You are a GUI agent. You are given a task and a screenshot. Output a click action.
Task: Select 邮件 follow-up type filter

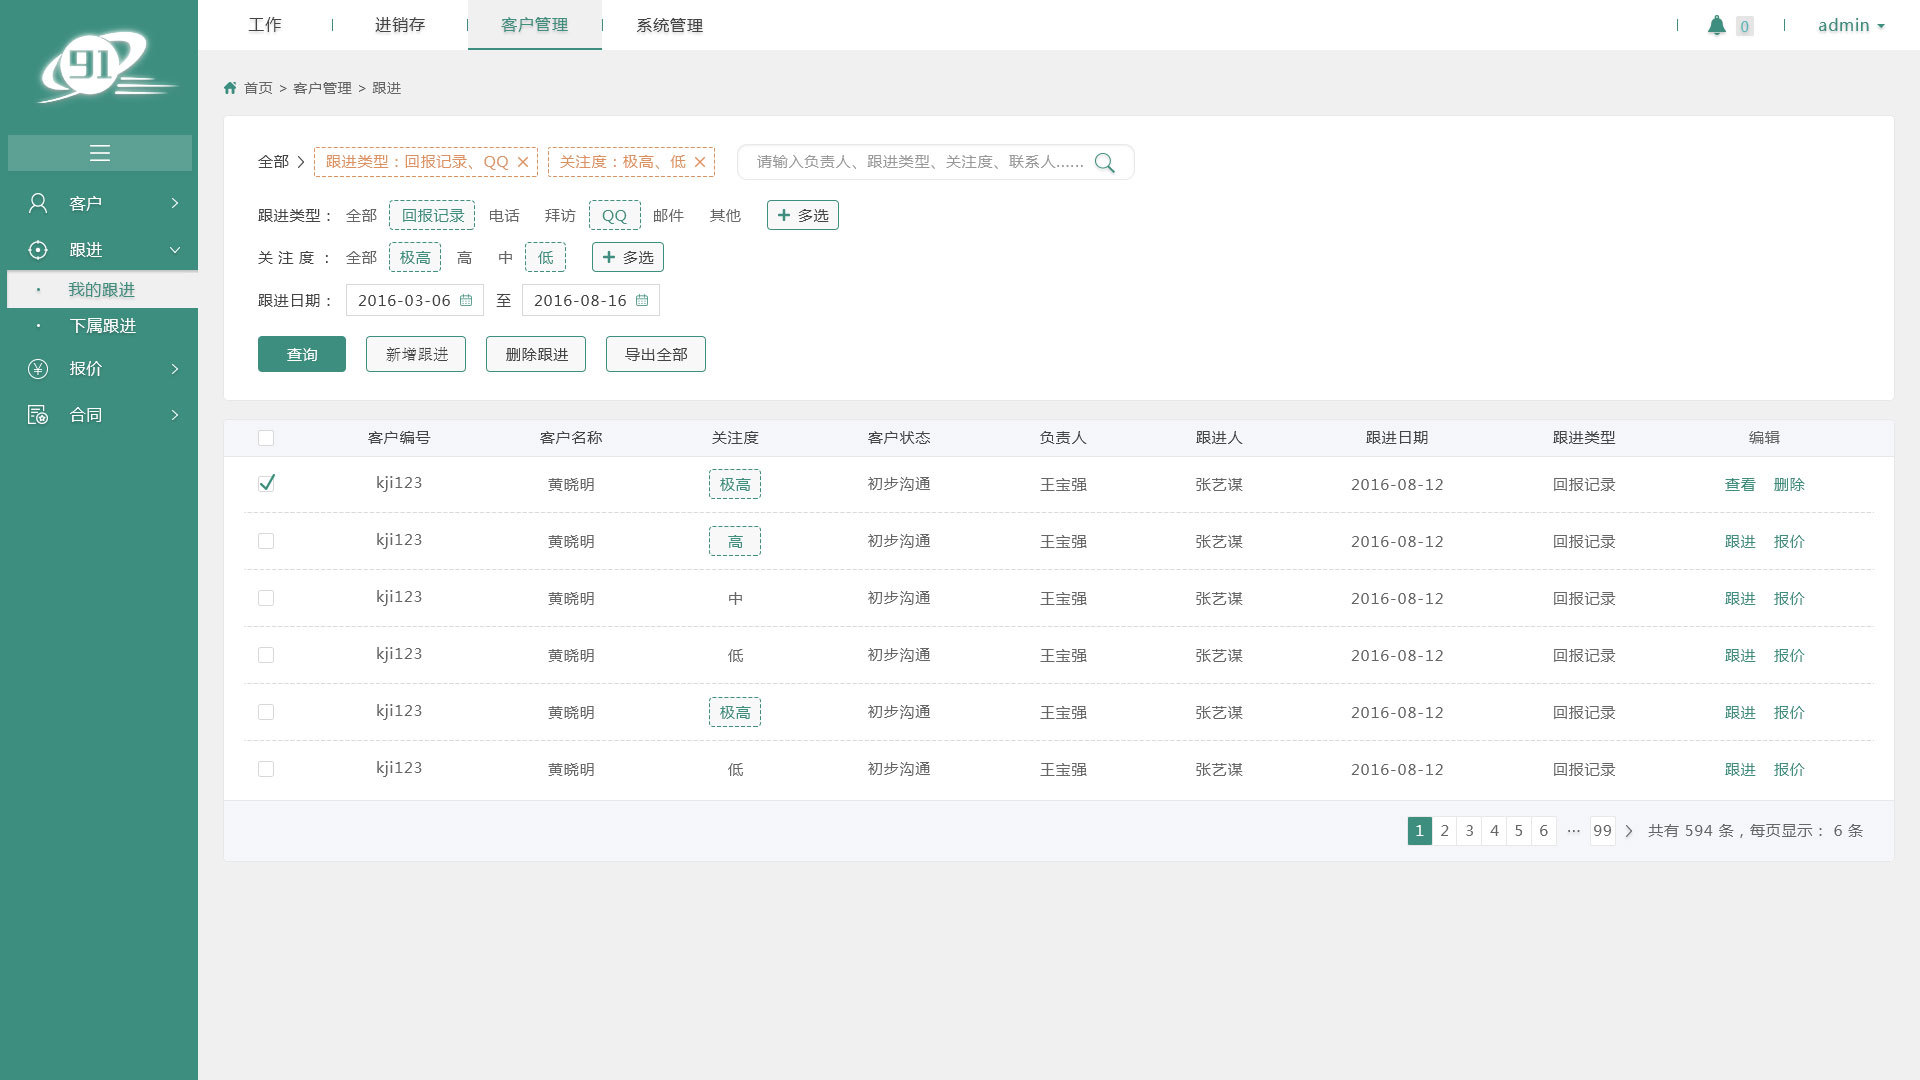coord(668,215)
